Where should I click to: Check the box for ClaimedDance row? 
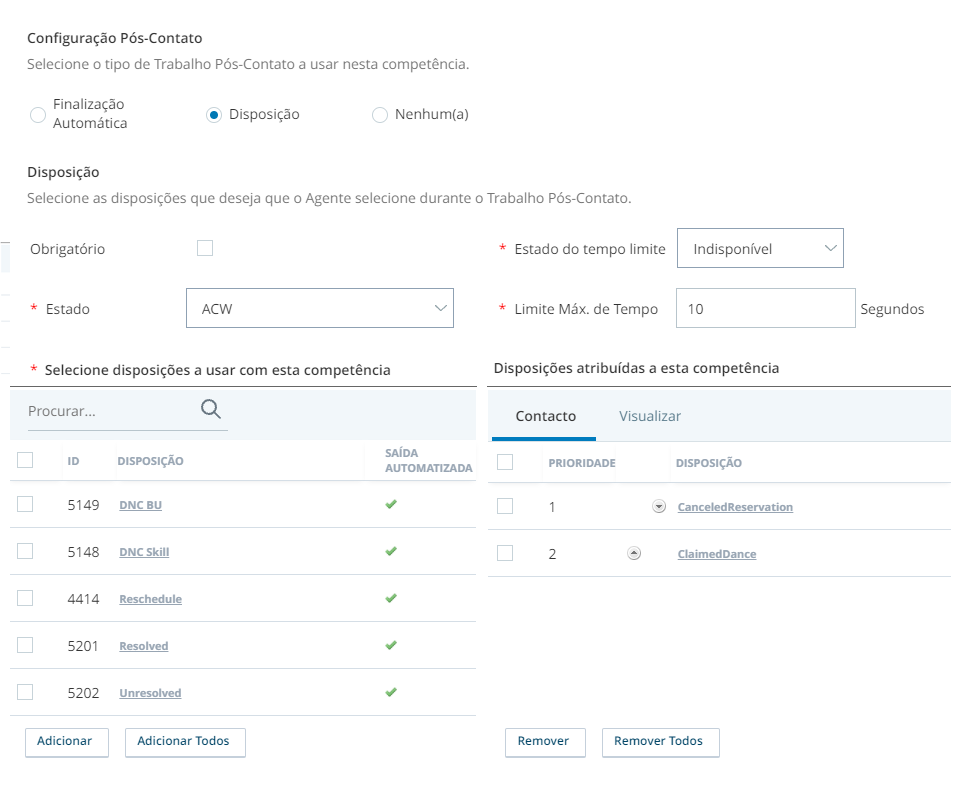pos(505,553)
